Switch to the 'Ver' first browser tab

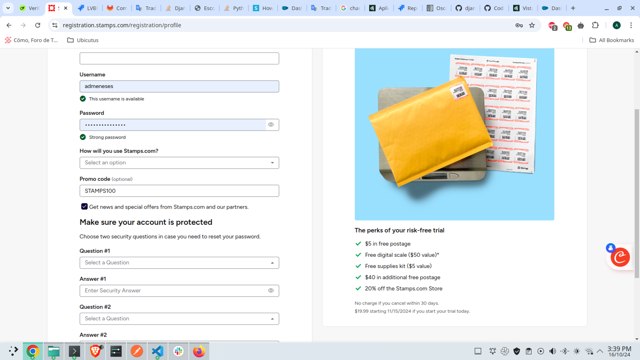[x=29, y=8]
